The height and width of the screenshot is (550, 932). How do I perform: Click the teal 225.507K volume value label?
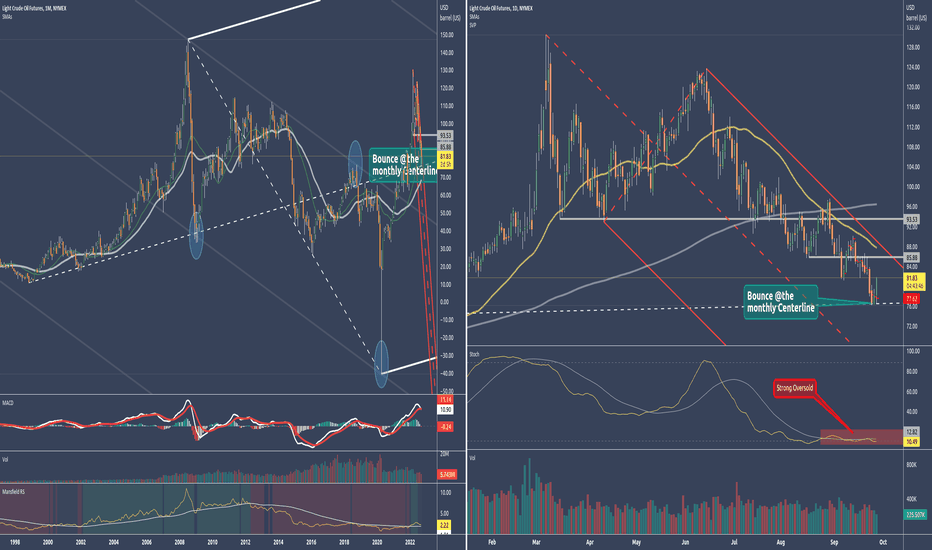pyautogui.click(x=915, y=515)
